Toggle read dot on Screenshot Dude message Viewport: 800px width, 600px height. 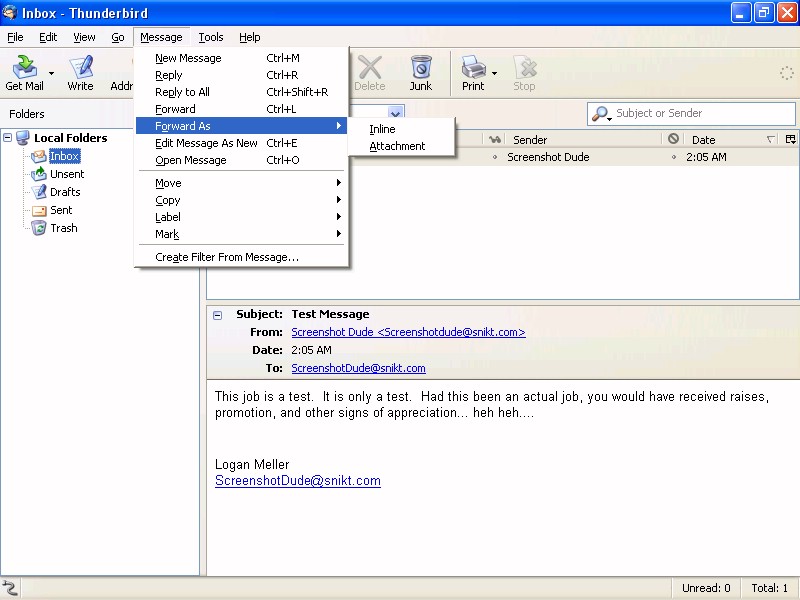coord(495,157)
